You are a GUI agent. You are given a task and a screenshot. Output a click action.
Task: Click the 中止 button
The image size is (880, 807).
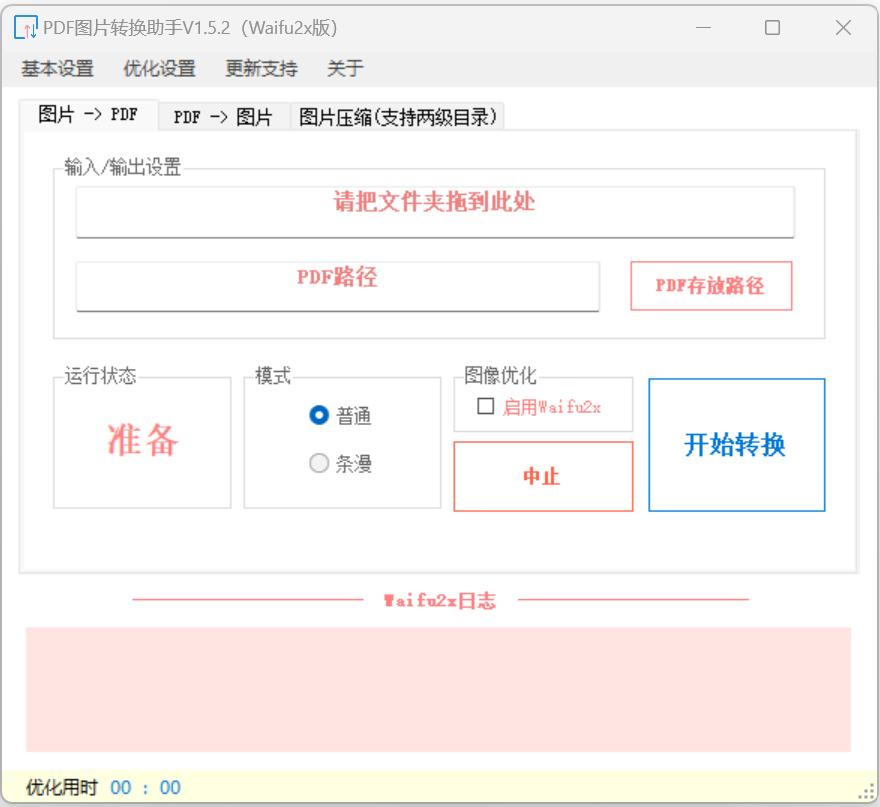tap(543, 476)
